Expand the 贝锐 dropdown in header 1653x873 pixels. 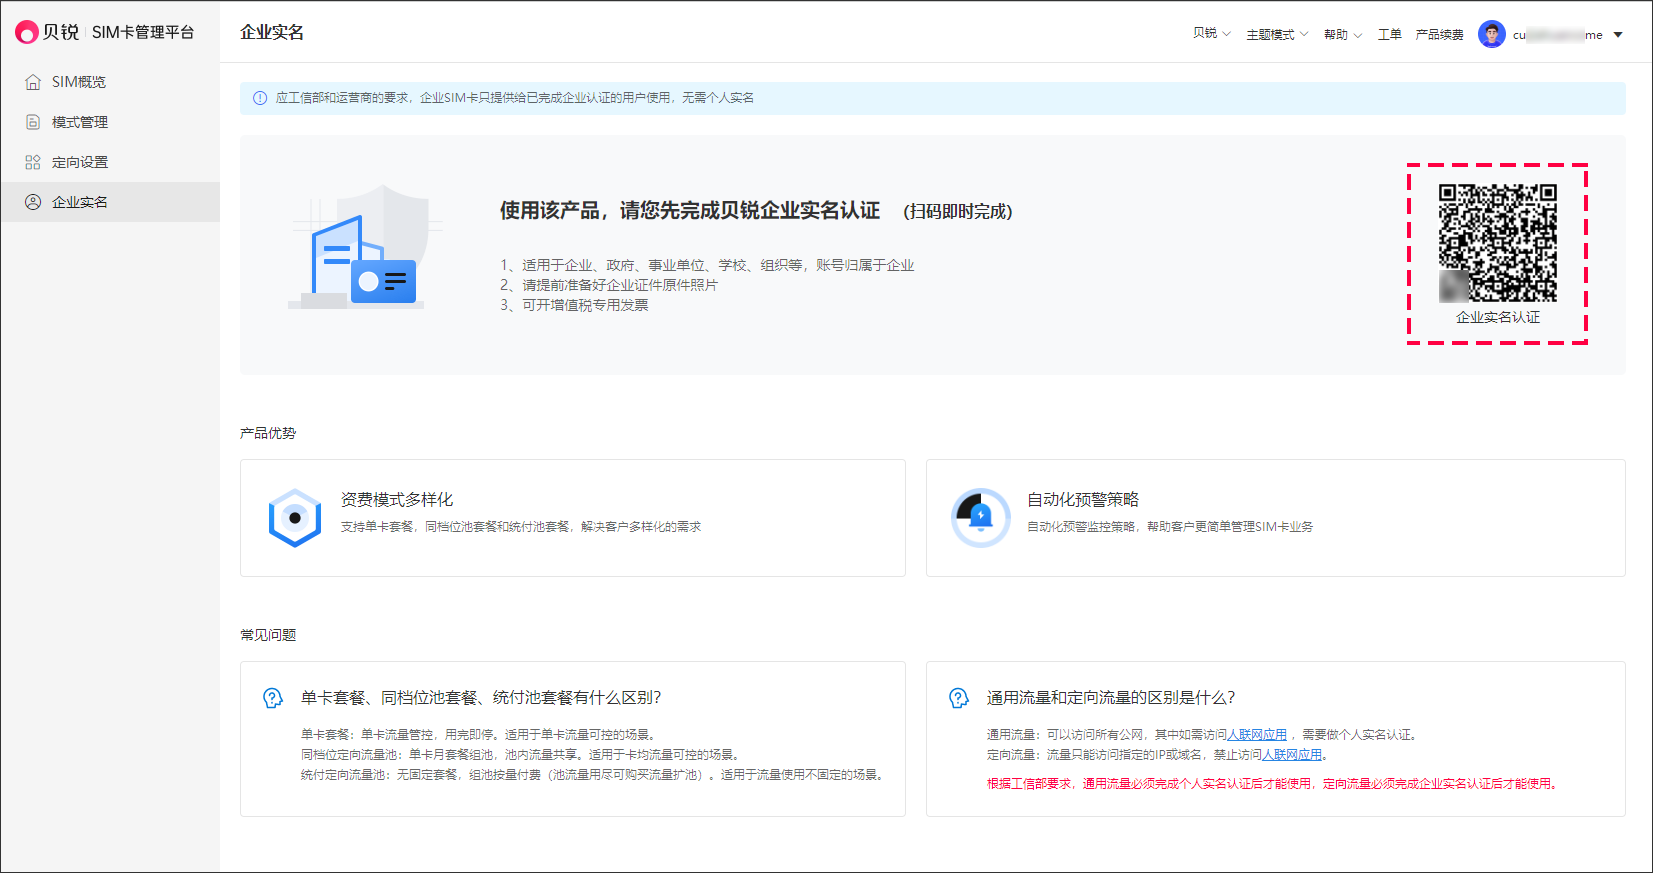coord(1212,34)
